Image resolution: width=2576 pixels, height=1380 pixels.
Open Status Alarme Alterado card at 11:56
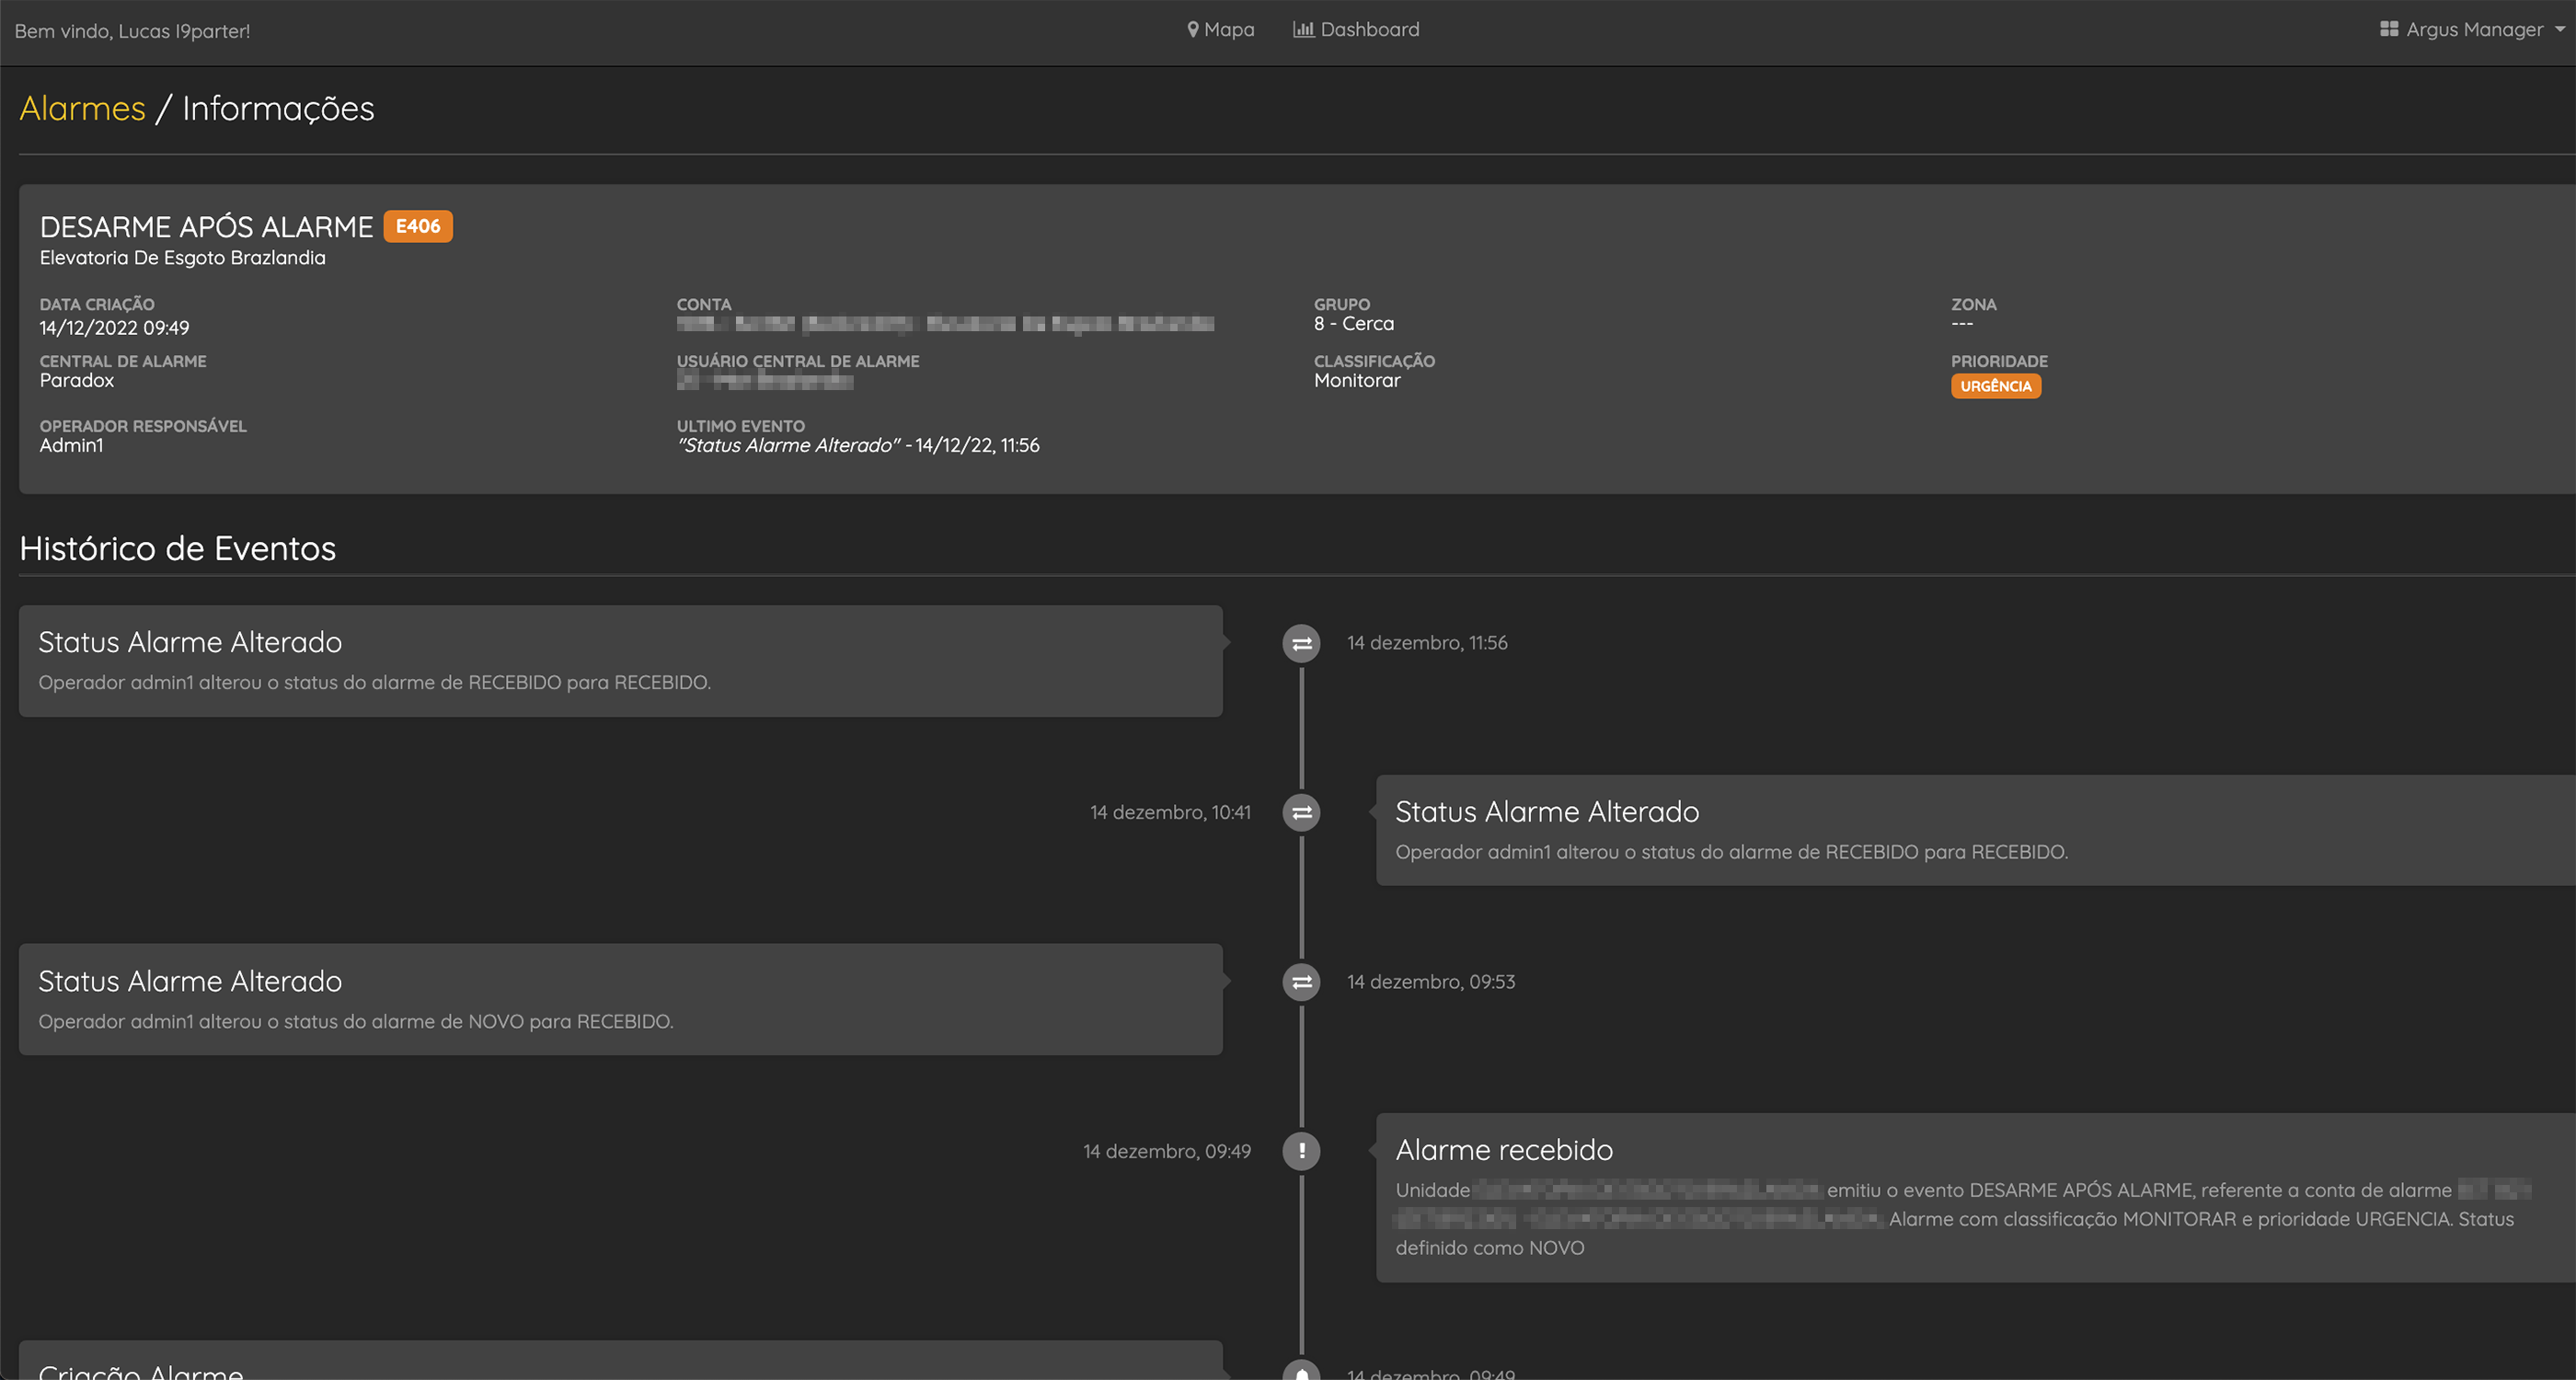point(620,660)
